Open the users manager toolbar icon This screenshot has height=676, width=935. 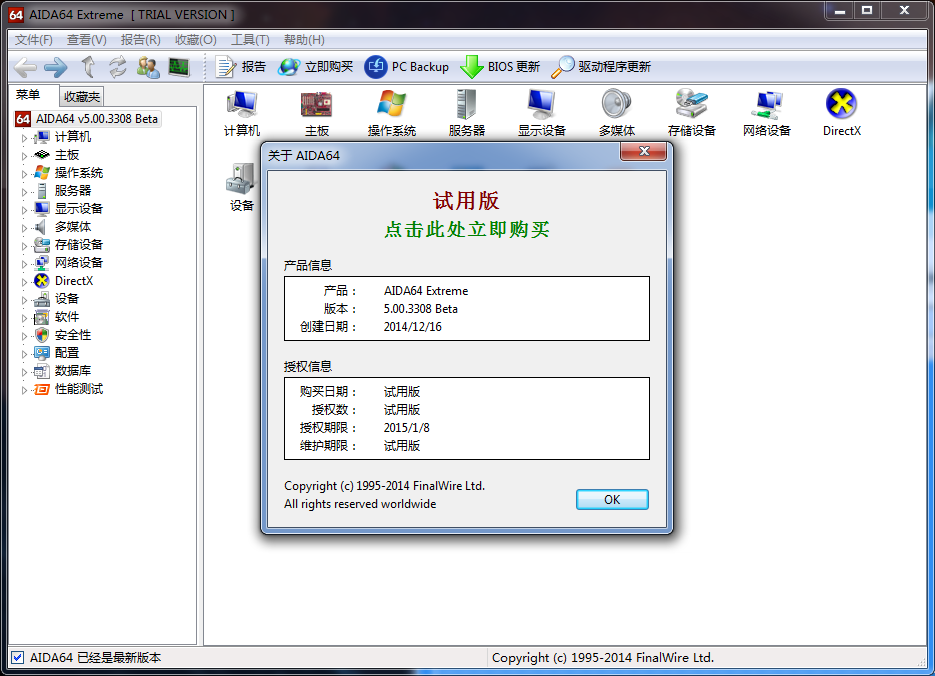(x=148, y=67)
